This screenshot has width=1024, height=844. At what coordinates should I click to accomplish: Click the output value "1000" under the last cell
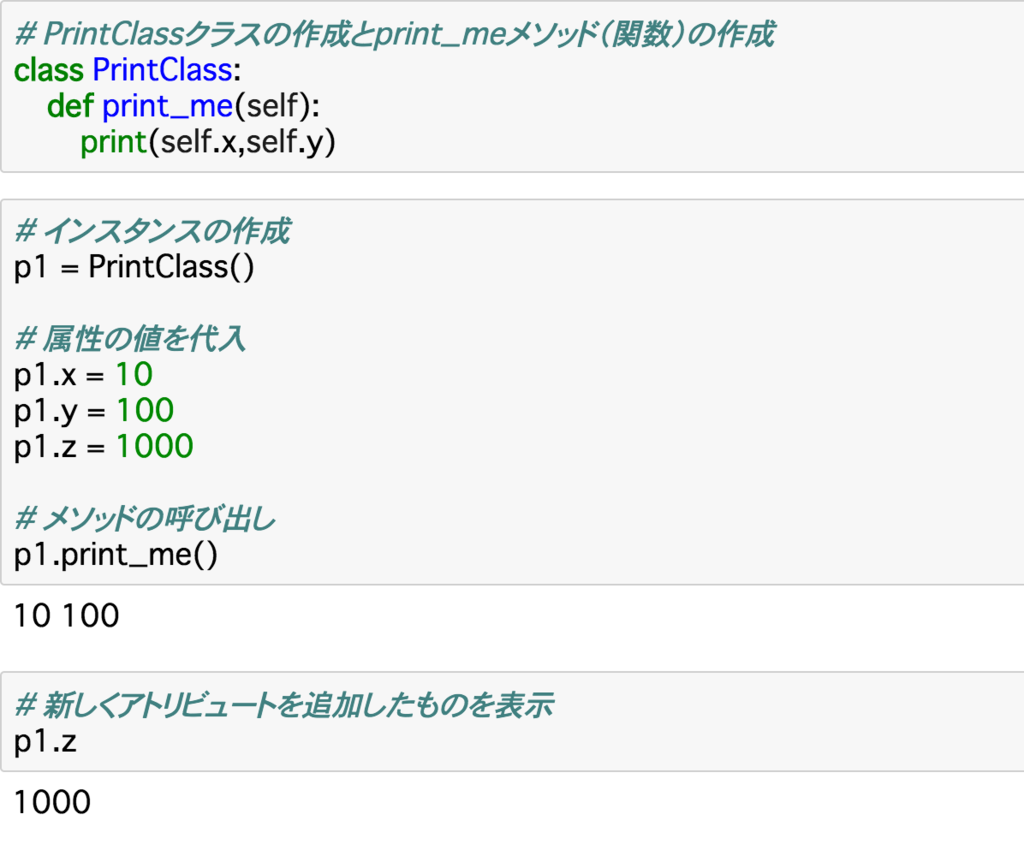coord(52,802)
